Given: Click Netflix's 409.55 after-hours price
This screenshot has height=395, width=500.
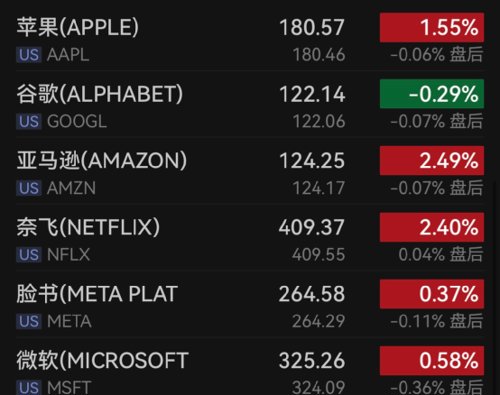Looking at the screenshot, I should click(318, 255).
